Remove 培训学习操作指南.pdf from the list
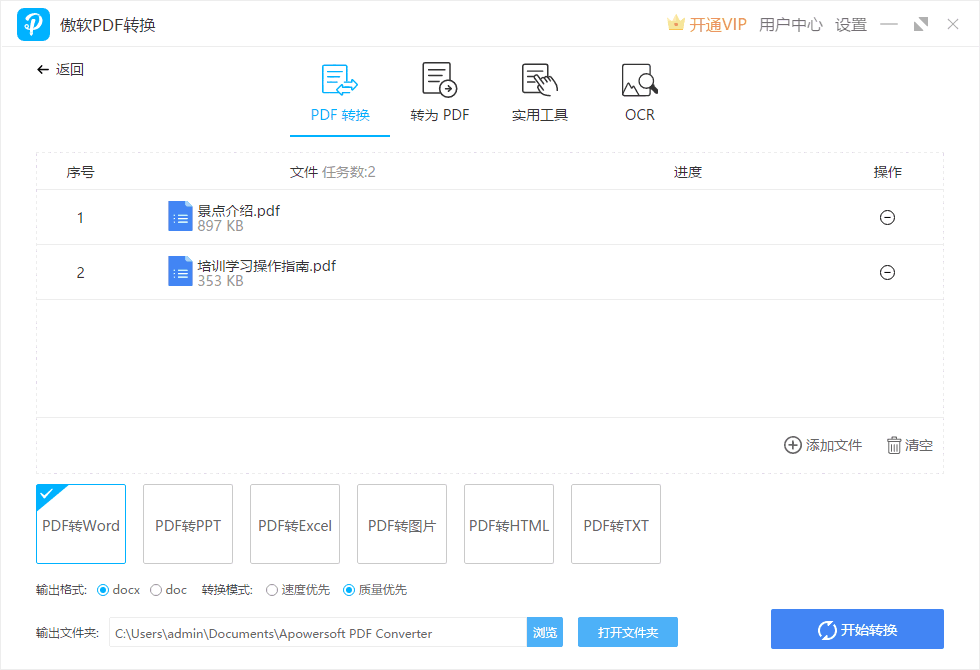The height and width of the screenshot is (670, 980). [x=888, y=272]
